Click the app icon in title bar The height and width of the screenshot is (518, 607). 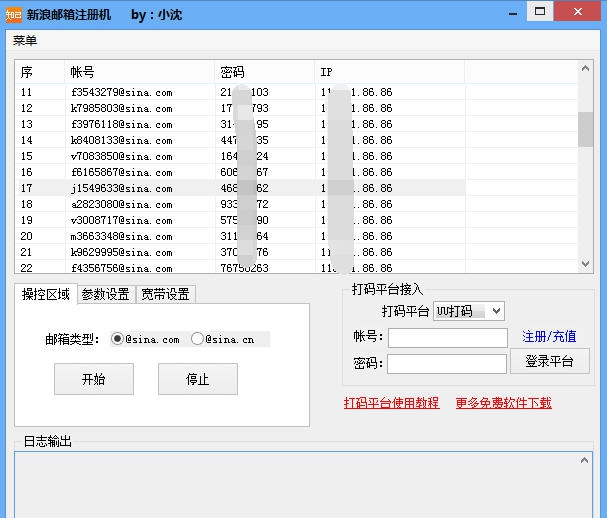[13, 15]
